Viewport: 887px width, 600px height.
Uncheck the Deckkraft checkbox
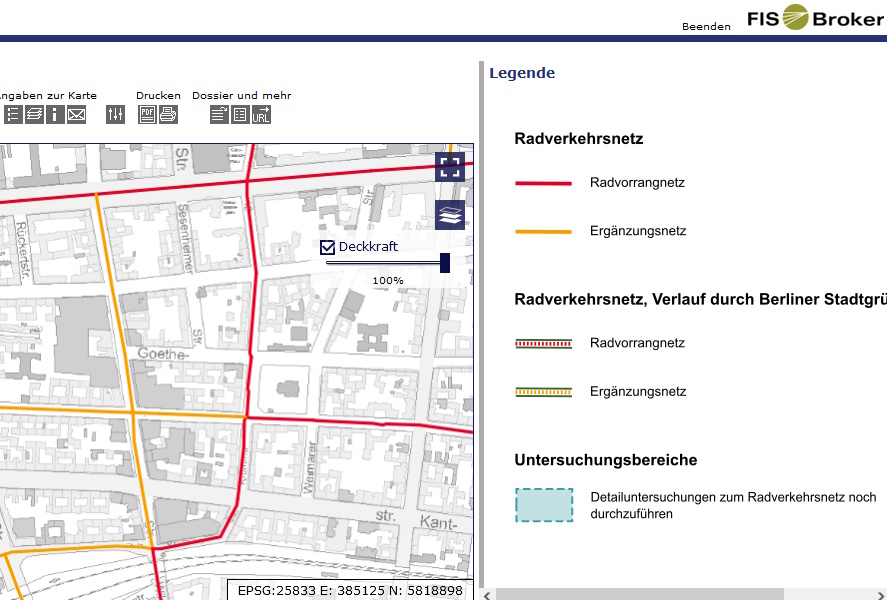pyautogui.click(x=327, y=247)
